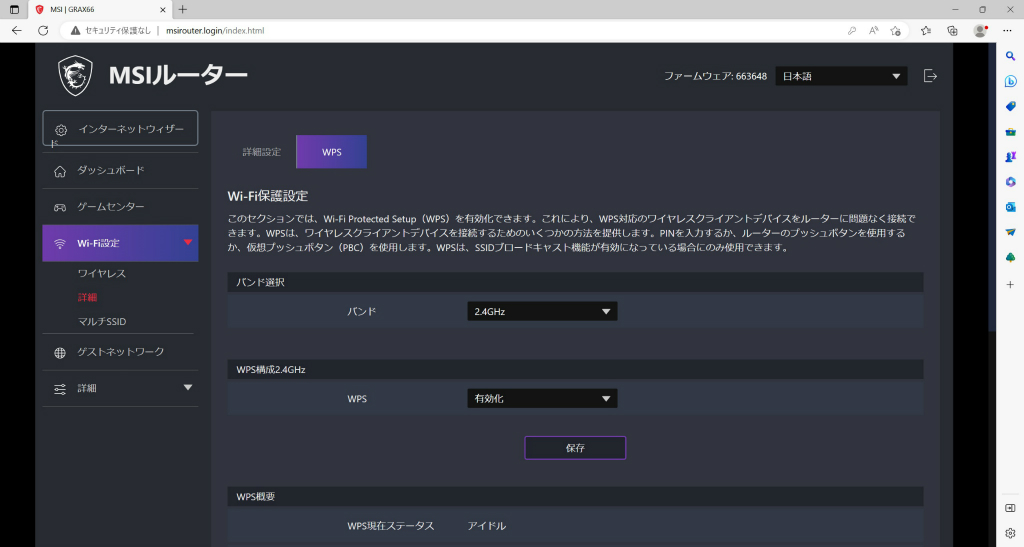Screen dimensions: 1024x547
Task: Expand the 詳細 section with sliders icon
Action: [120, 388]
